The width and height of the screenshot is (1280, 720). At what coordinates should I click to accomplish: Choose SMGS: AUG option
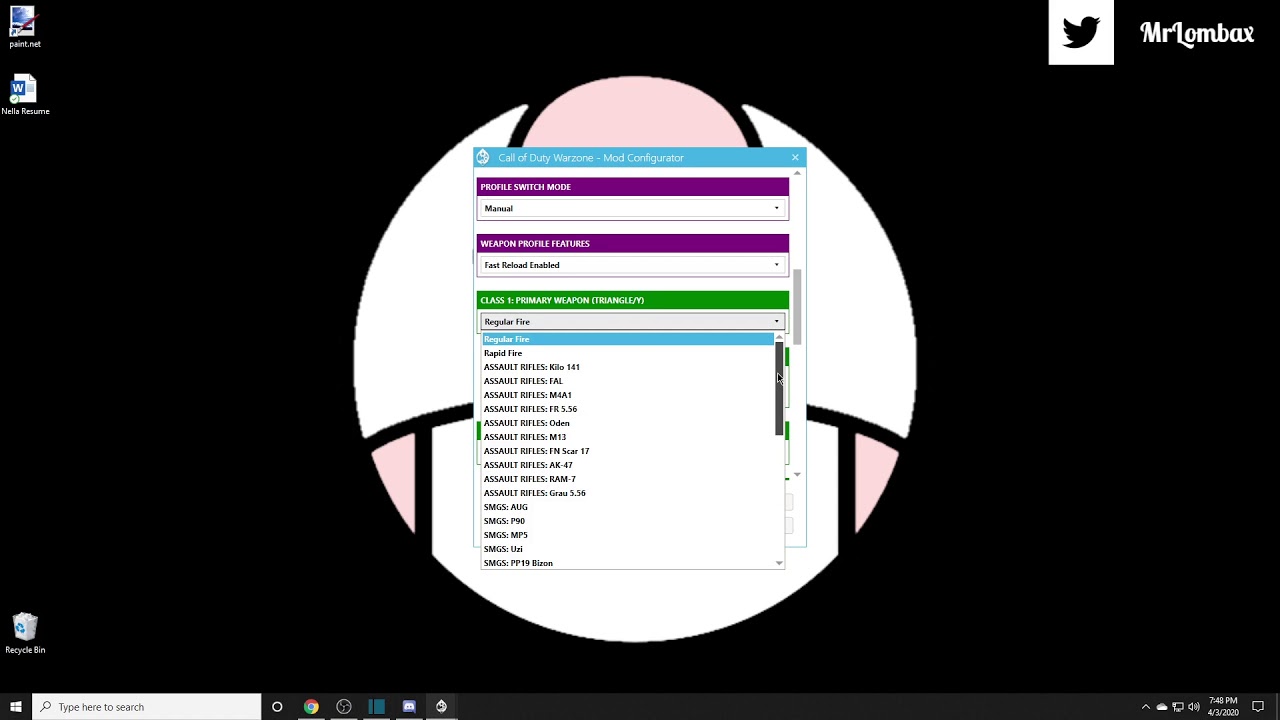pyautogui.click(x=628, y=507)
